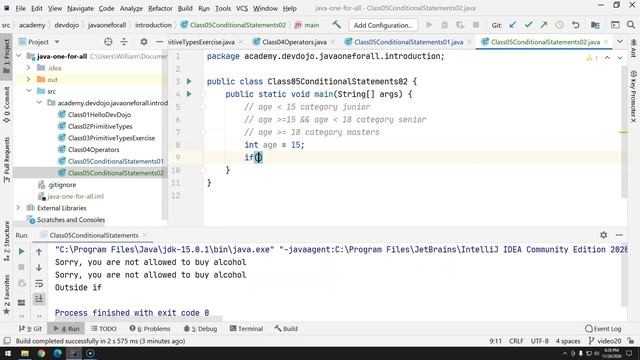Screen dimensions: 640x360
Task: Click the previous highlighted error up arrow
Action: (x=607, y=58)
